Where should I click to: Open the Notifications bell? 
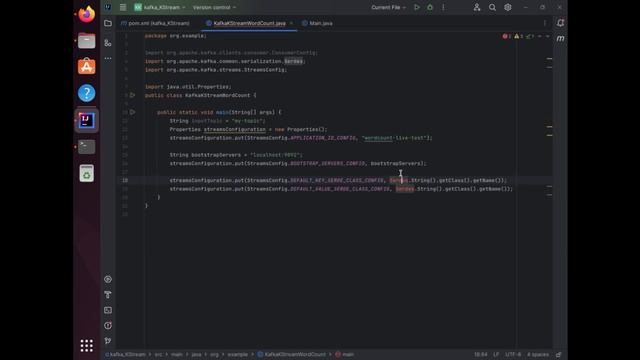pyautogui.click(x=560, y=23)
